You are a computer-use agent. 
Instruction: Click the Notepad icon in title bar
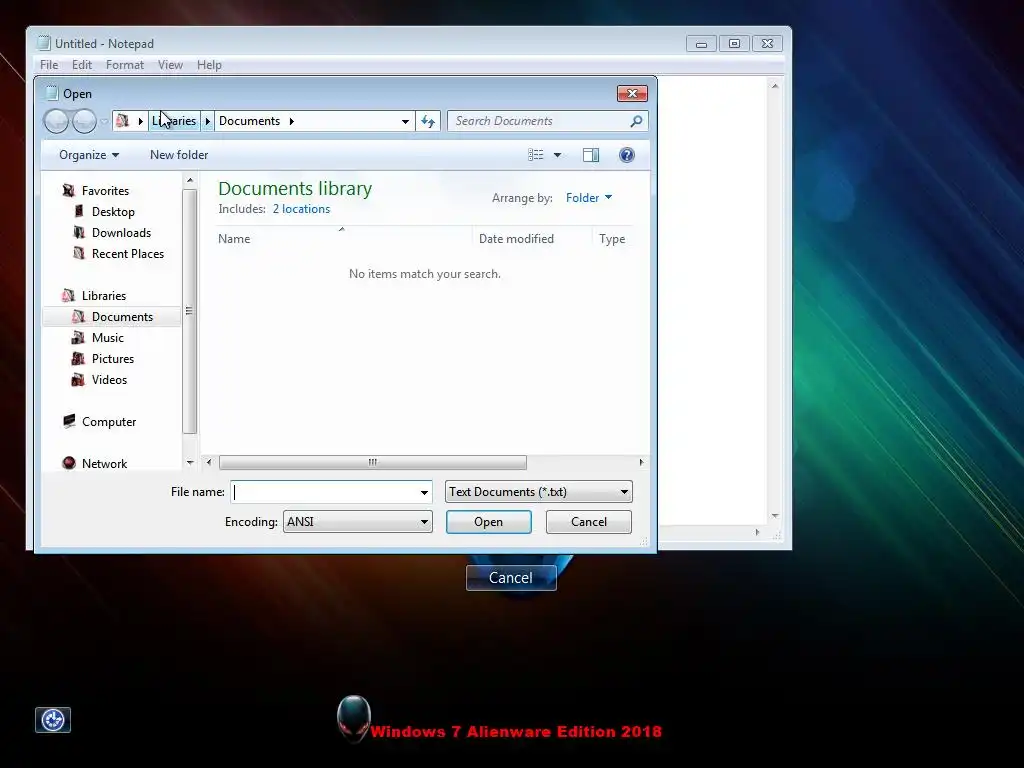point(44,43)
